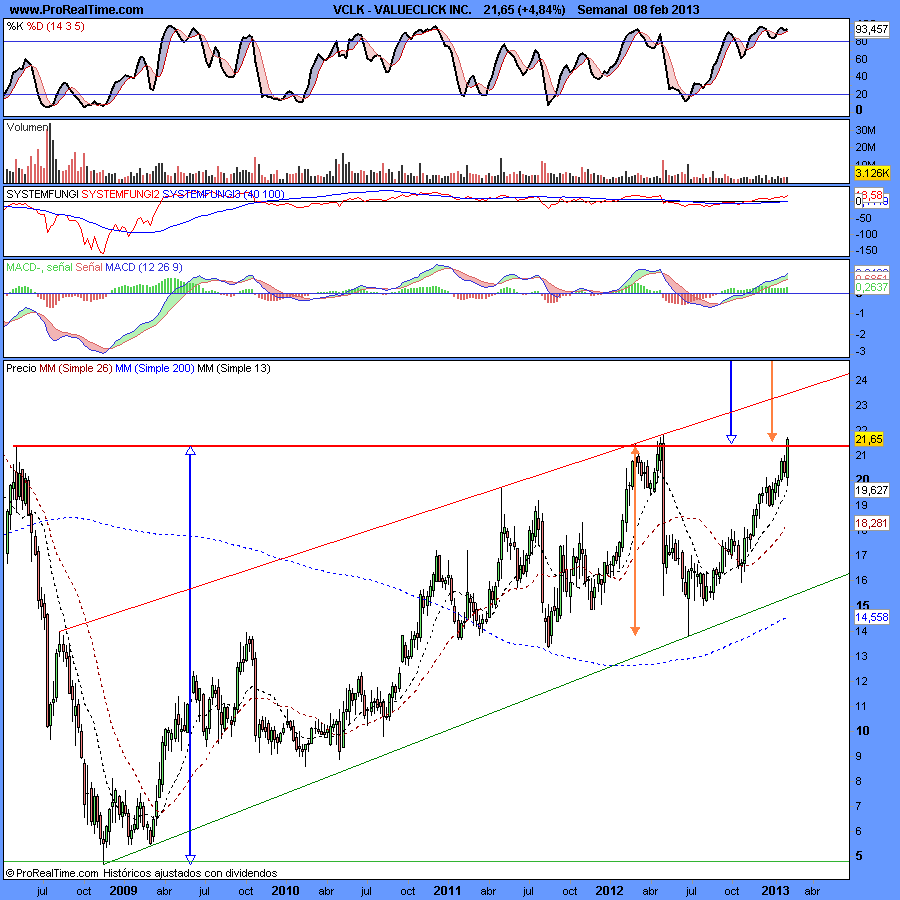Click the %K %D (14 3 5) stochastic label

point(45,26)
